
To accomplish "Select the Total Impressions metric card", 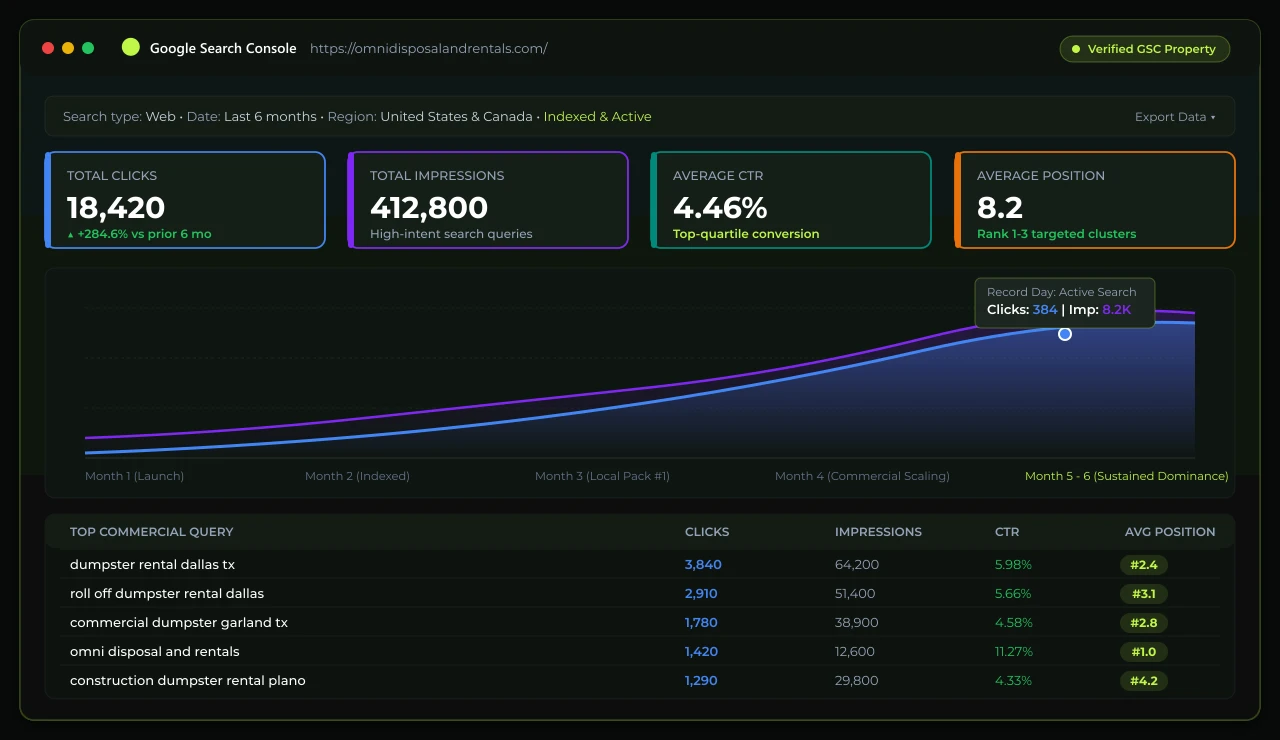I will click(x=488, y=200).
